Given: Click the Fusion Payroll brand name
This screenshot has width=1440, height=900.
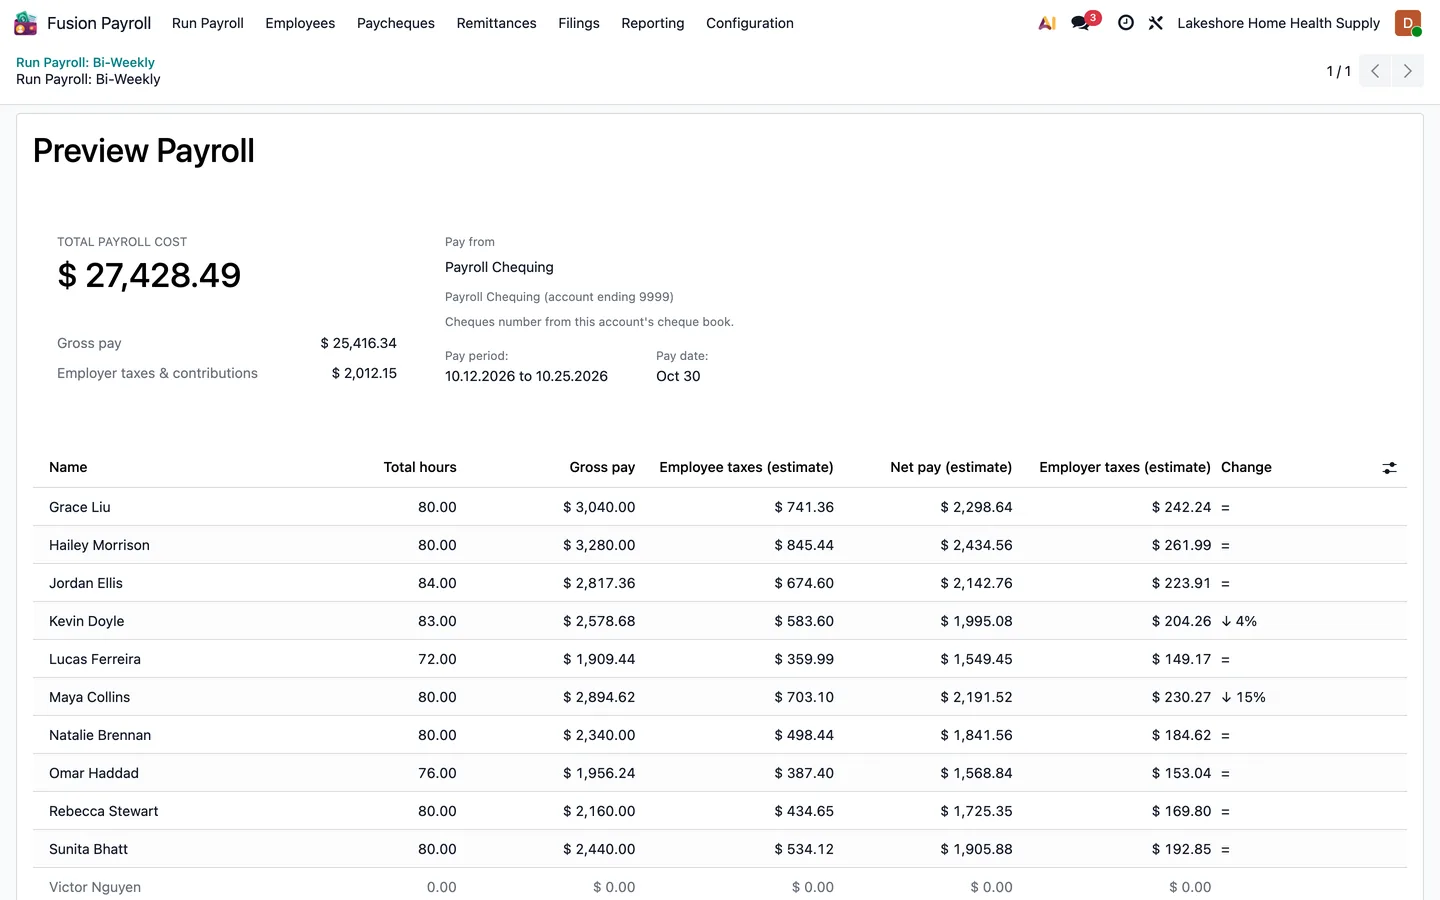Looking at the screenshot, I should (99, 23).
